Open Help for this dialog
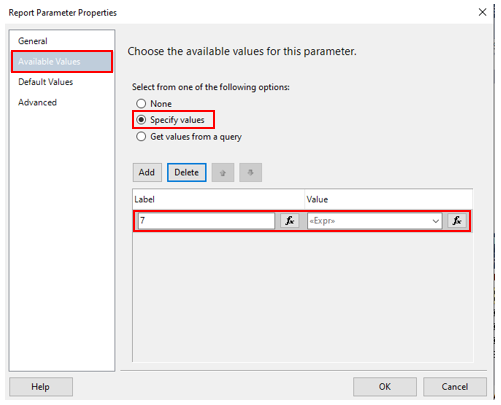Screen dimensions: 501x405 coord(41,387)
